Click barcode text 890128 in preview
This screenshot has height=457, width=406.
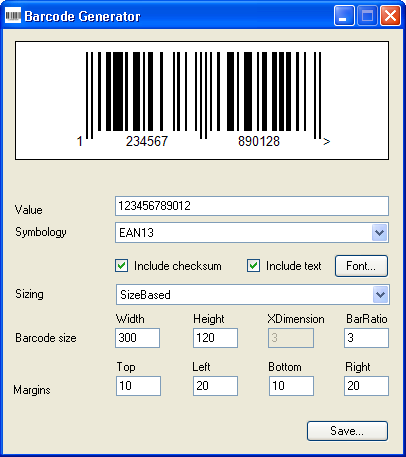[259, 141]
